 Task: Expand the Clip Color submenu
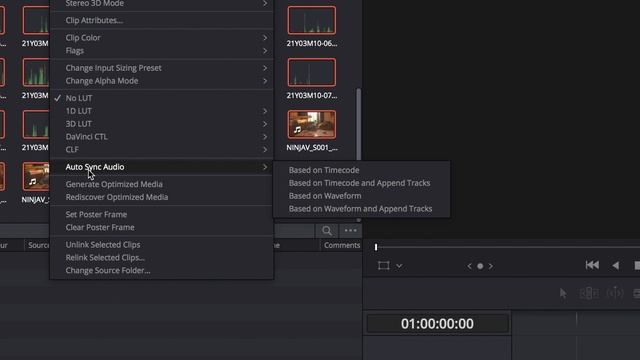[x=162, y=38]
